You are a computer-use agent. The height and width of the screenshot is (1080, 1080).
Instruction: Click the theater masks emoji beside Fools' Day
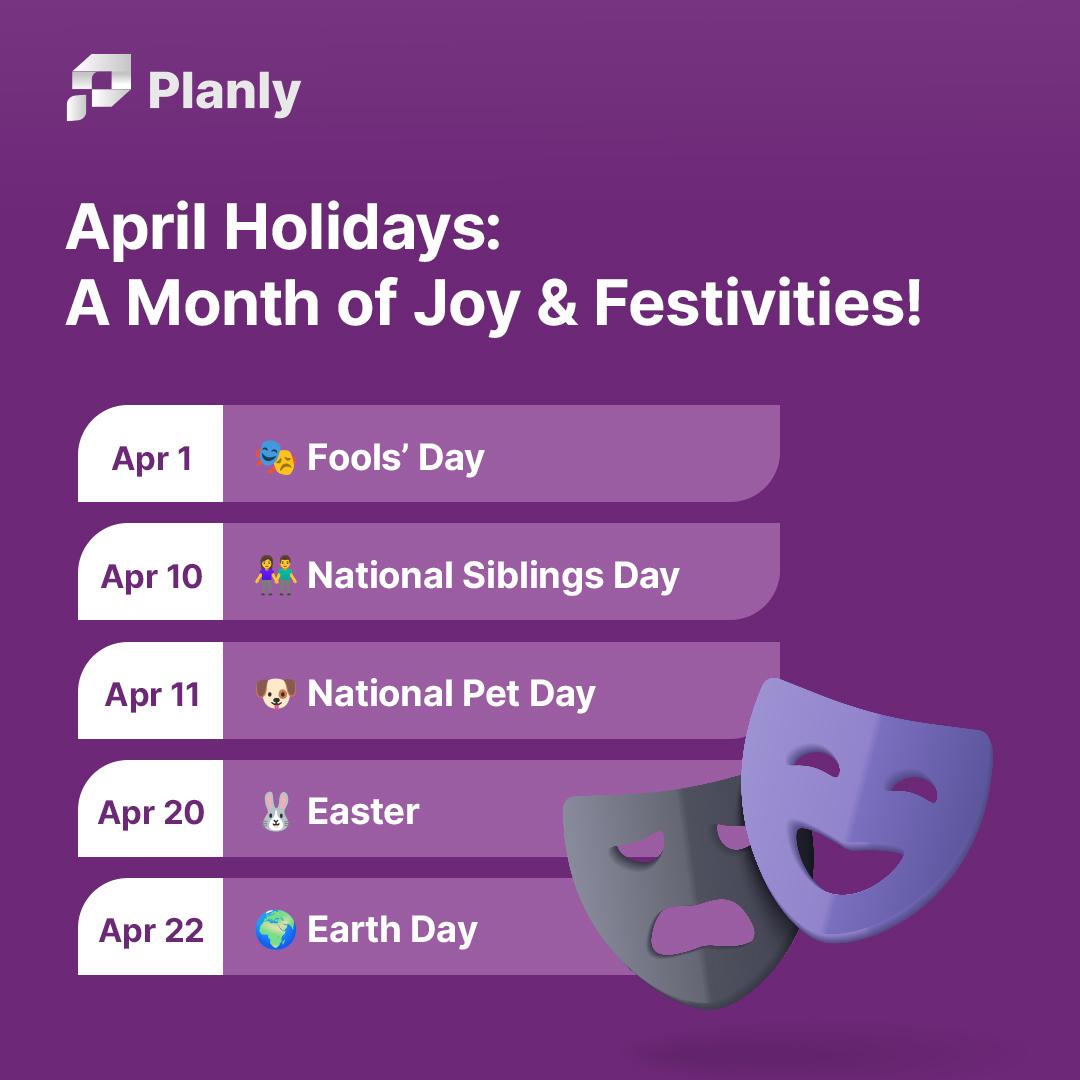tap(276, 457)
